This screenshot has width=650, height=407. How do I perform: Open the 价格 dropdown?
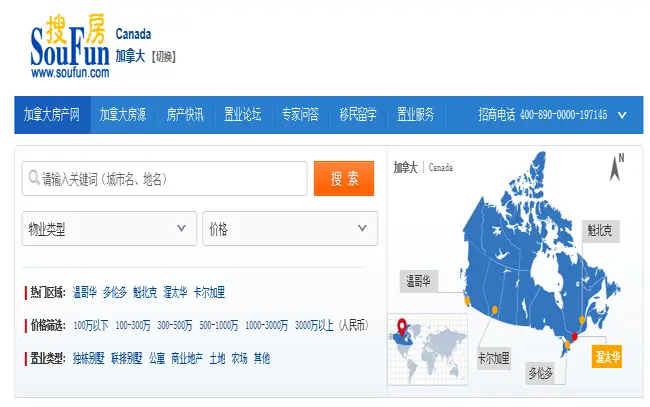(290, 228)
